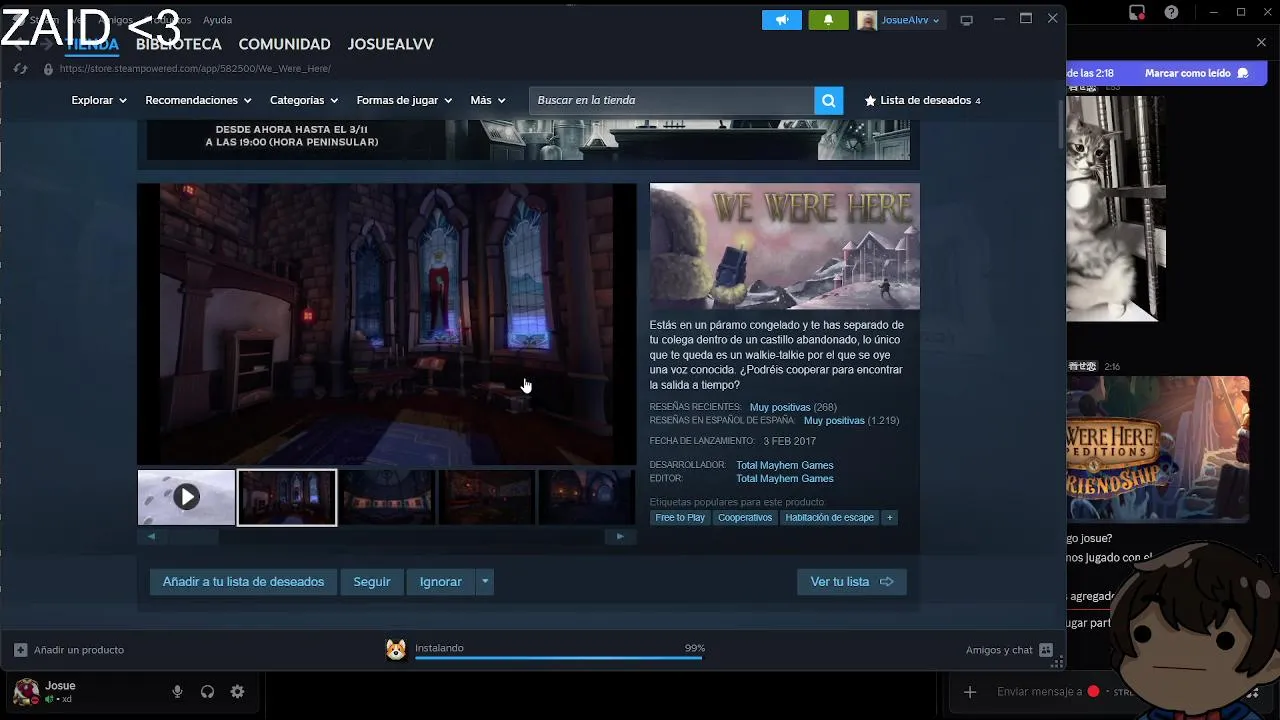Image resolution: width=1280 pixels, height=720 pixels.
Task: Select the fourth screenshot thumbnail
Action: 487,497
